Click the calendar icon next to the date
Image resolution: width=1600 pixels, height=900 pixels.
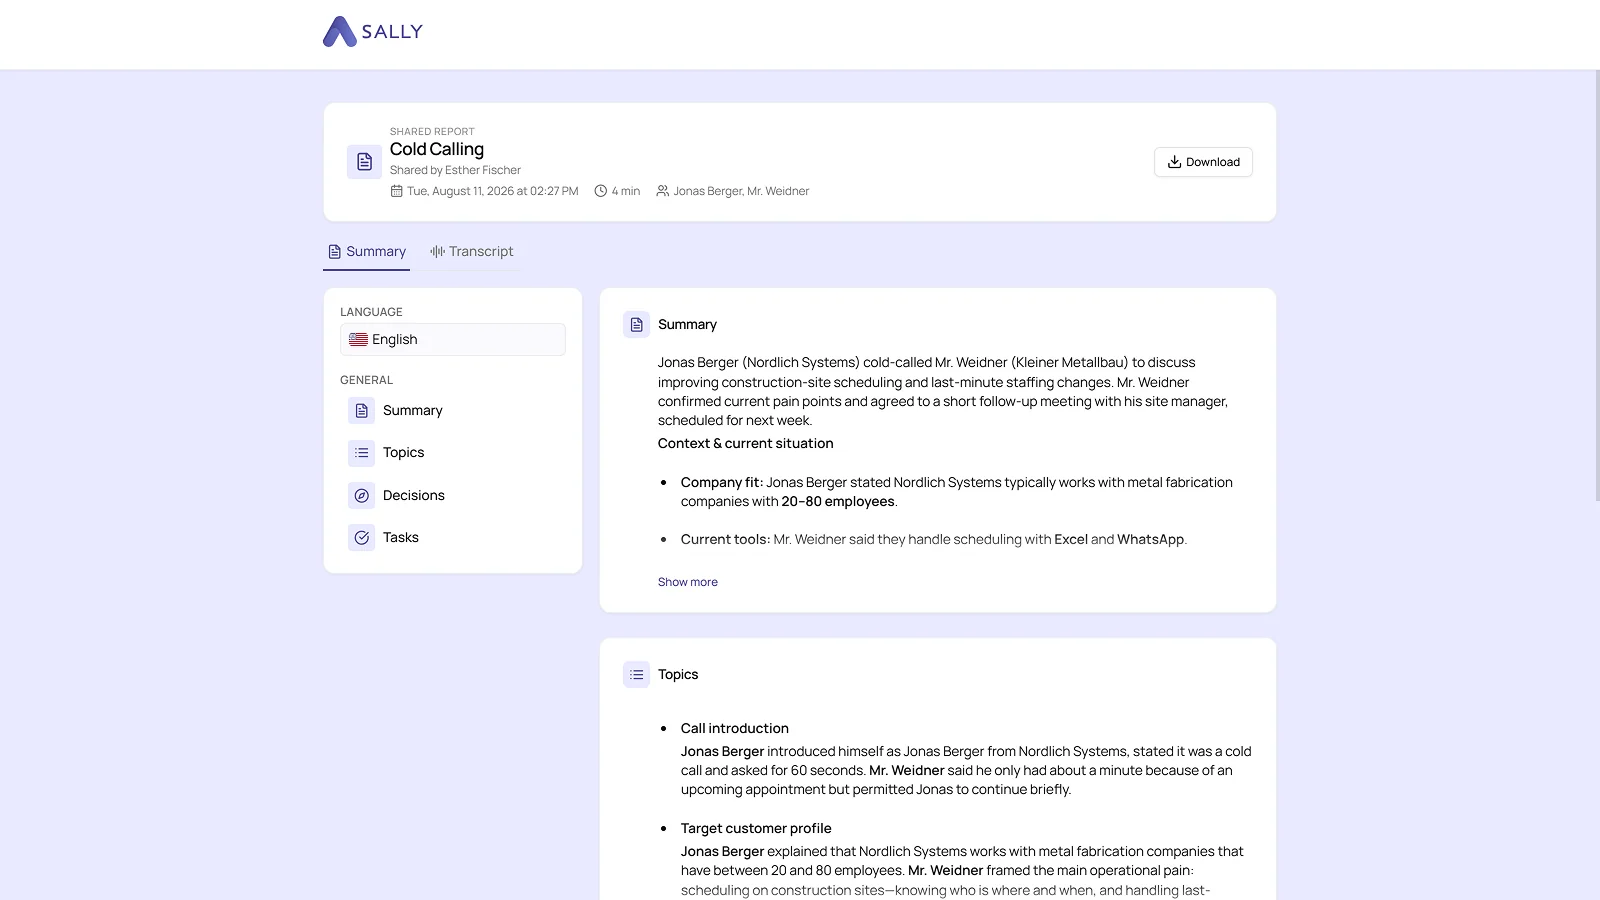click(396, 191)
